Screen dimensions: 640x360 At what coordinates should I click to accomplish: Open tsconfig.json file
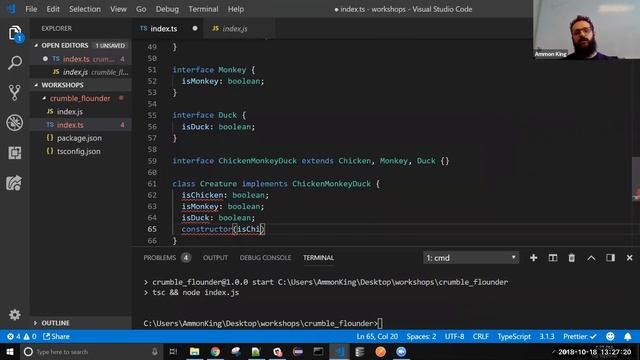(81, 151)
